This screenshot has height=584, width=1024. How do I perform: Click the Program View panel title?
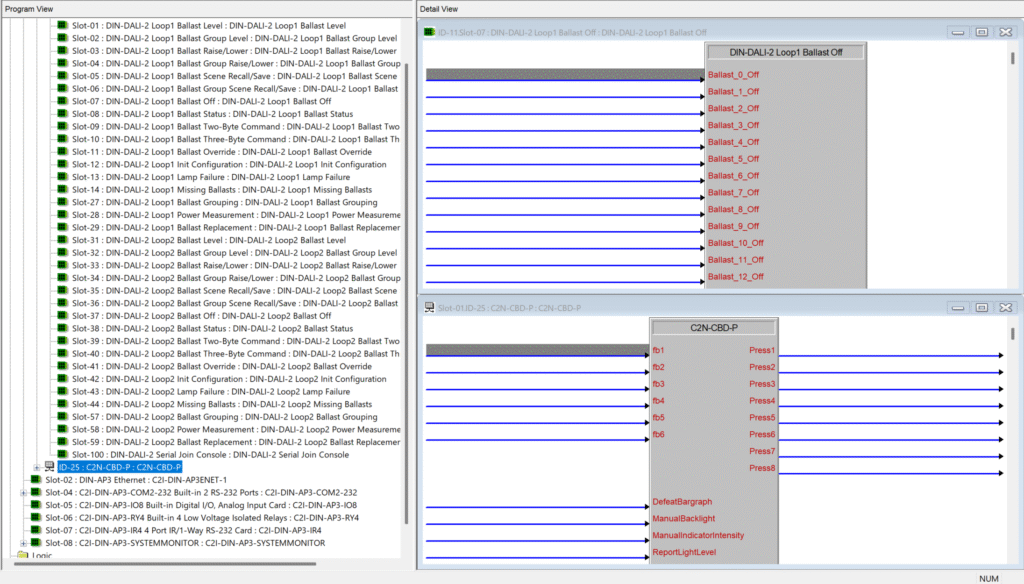[x=29, y=9]
